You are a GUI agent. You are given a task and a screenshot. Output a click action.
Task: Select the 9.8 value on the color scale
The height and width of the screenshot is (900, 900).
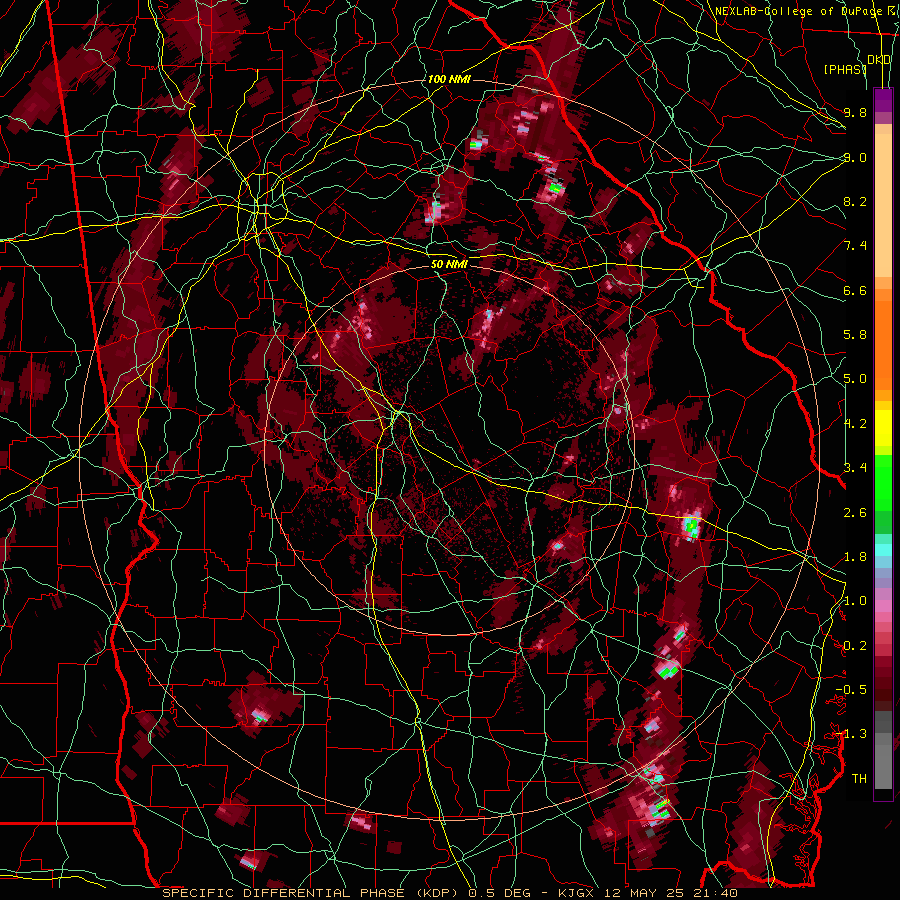pos(855,112)
